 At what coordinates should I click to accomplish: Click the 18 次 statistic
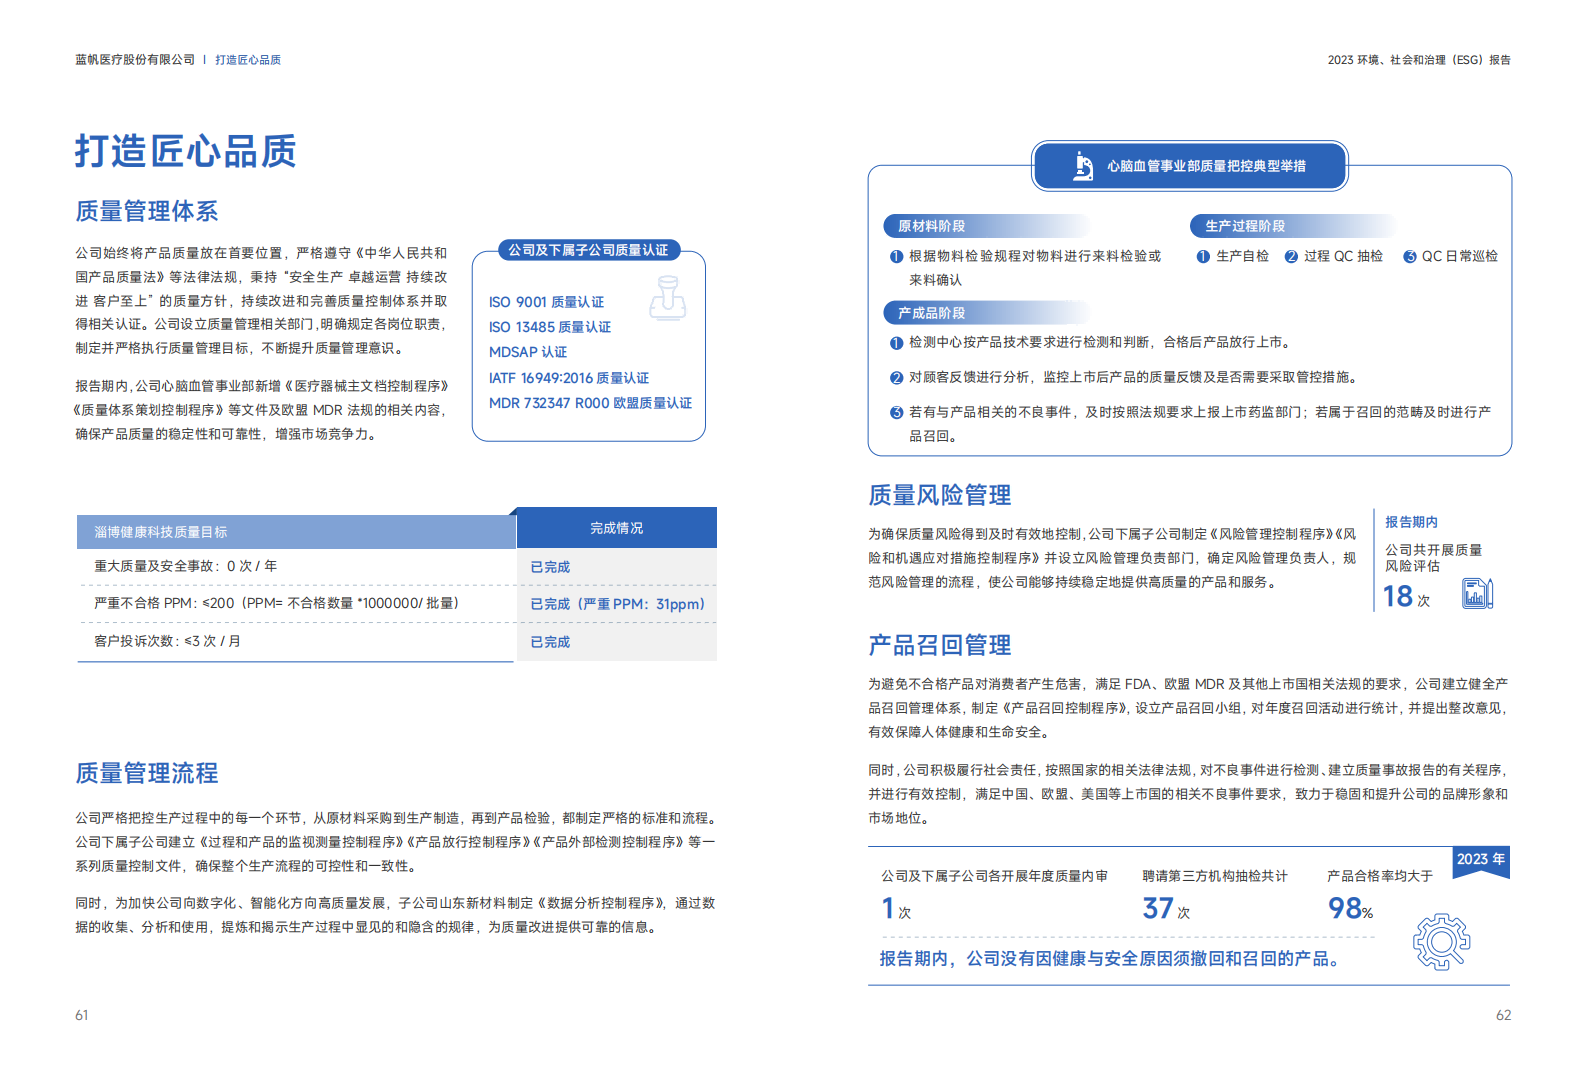click(x=1406, y=596)
